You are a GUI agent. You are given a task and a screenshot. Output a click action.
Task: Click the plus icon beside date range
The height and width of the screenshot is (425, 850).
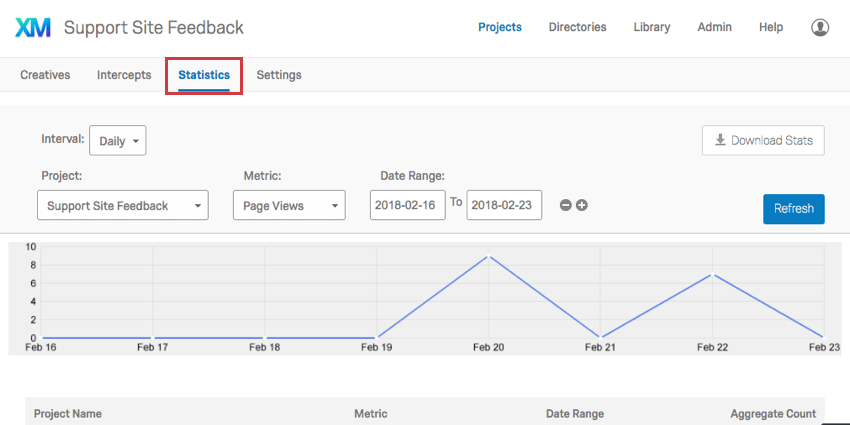coord(582,206)
